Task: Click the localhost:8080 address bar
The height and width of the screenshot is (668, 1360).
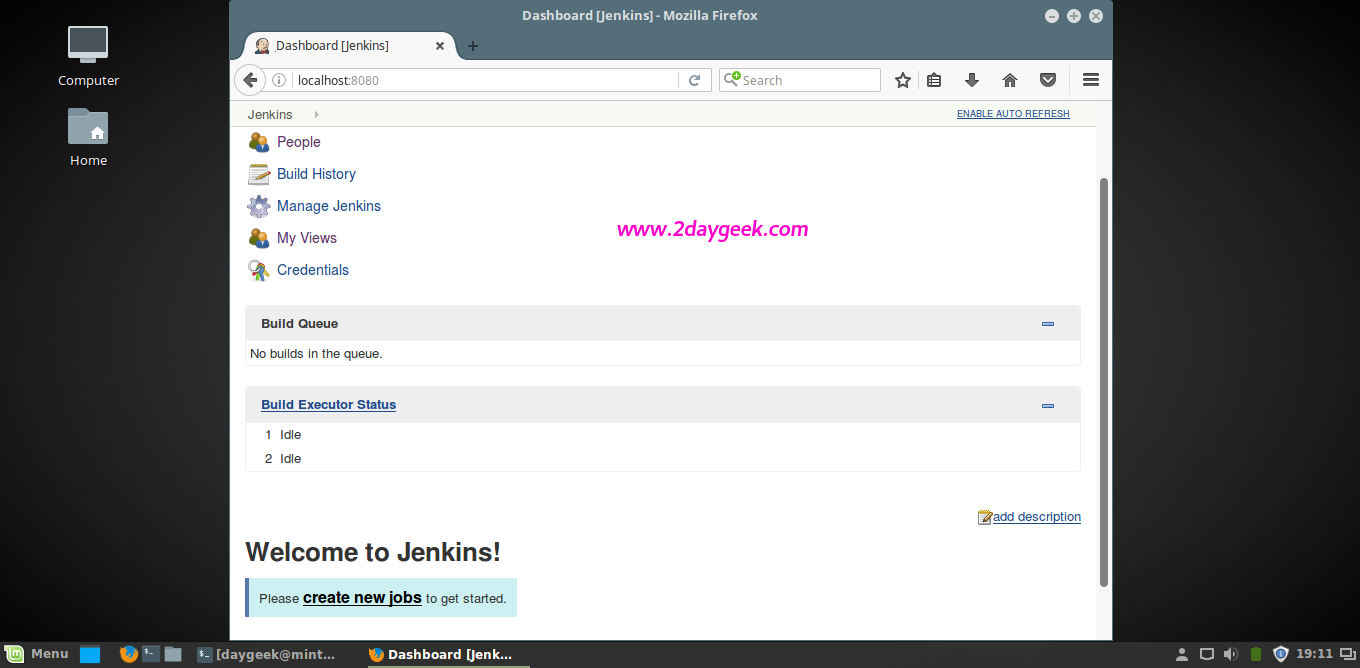Action: click(485, 80)
